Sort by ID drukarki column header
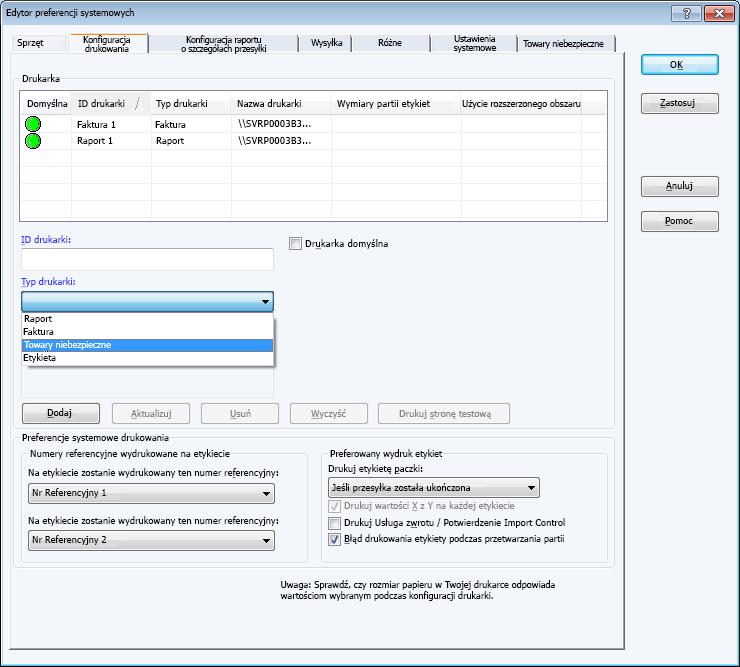This screenshot has height=667, width=740. tap(111, 103)
